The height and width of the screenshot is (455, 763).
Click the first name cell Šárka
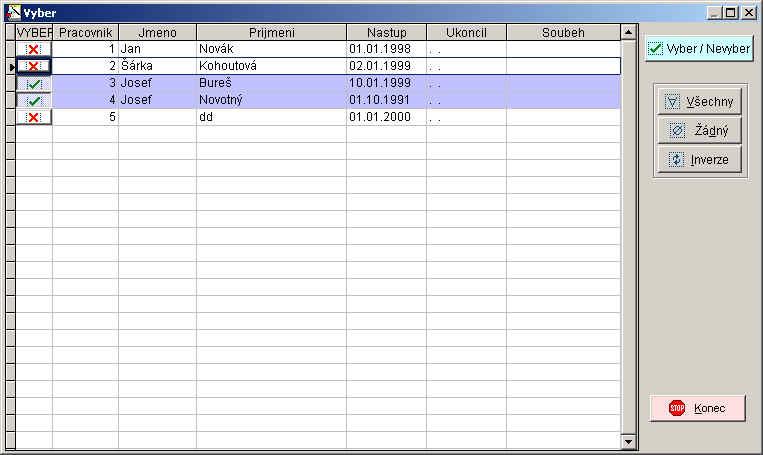157,66
